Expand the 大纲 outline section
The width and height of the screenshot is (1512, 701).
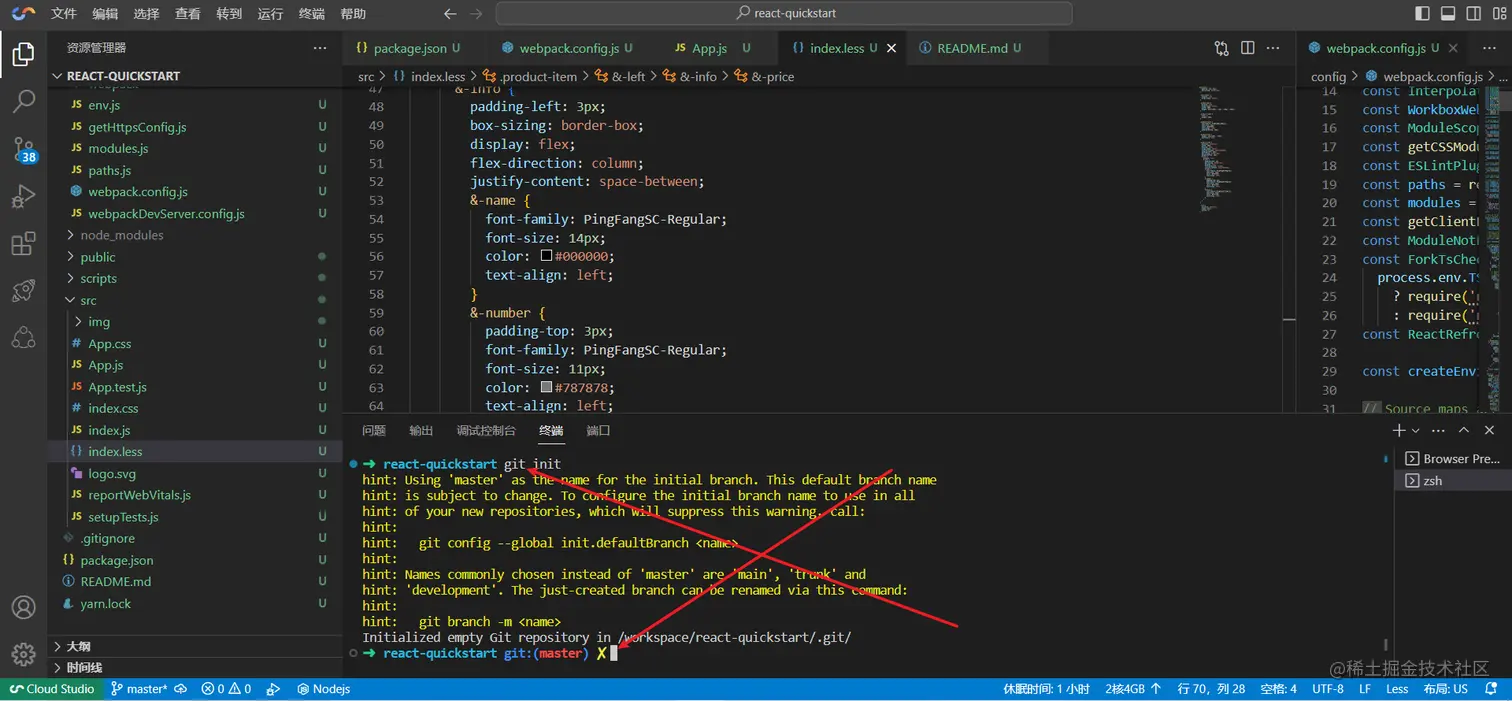[x=195, y=646]
